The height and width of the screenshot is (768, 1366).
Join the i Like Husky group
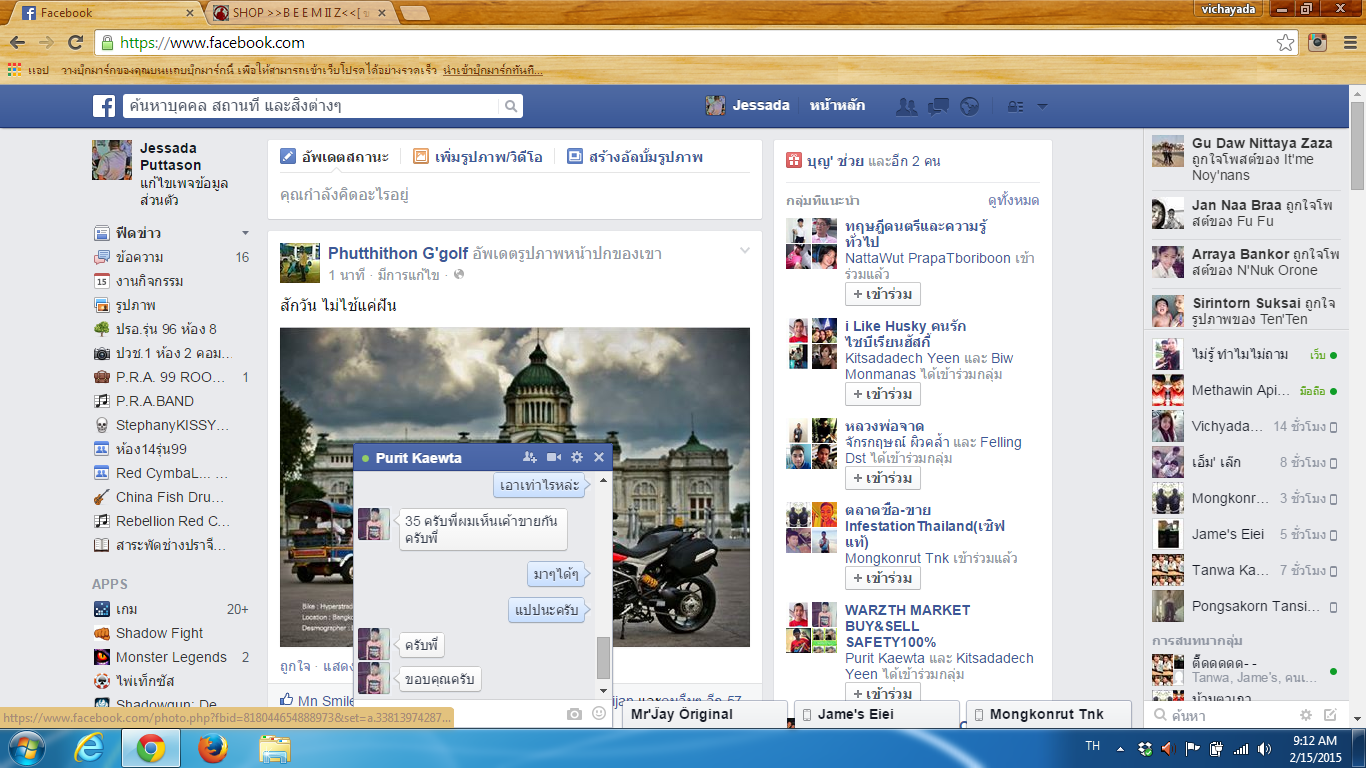pos(883,394)
